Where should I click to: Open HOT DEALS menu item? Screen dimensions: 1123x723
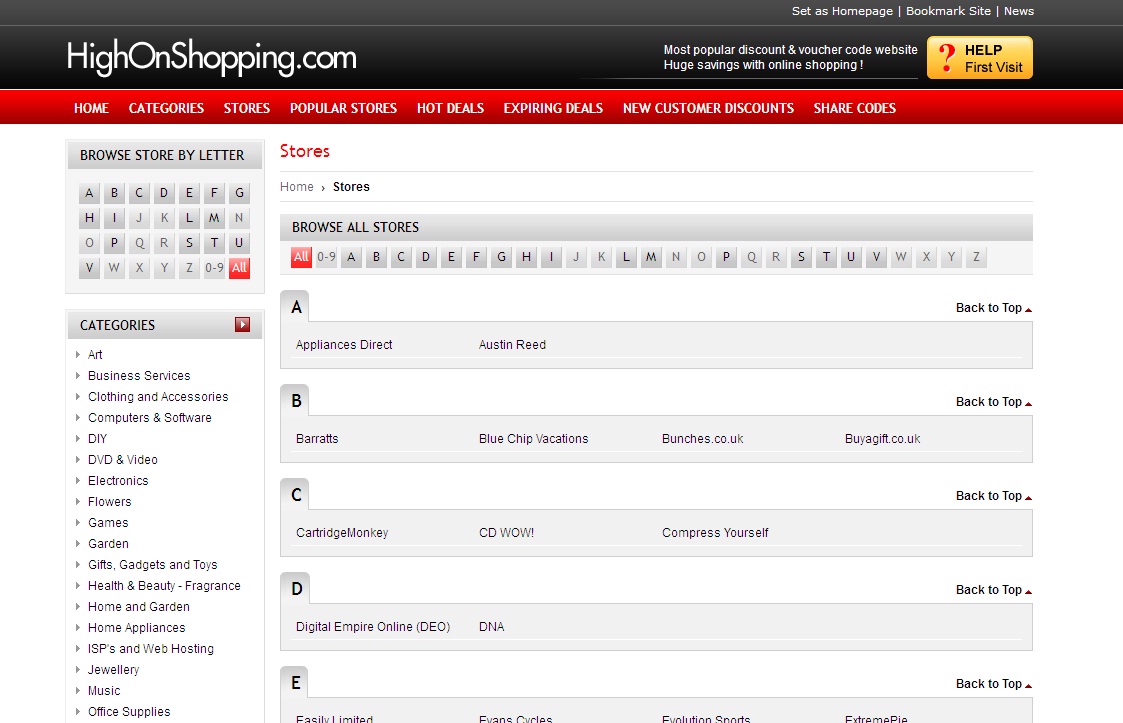point(450,108)
